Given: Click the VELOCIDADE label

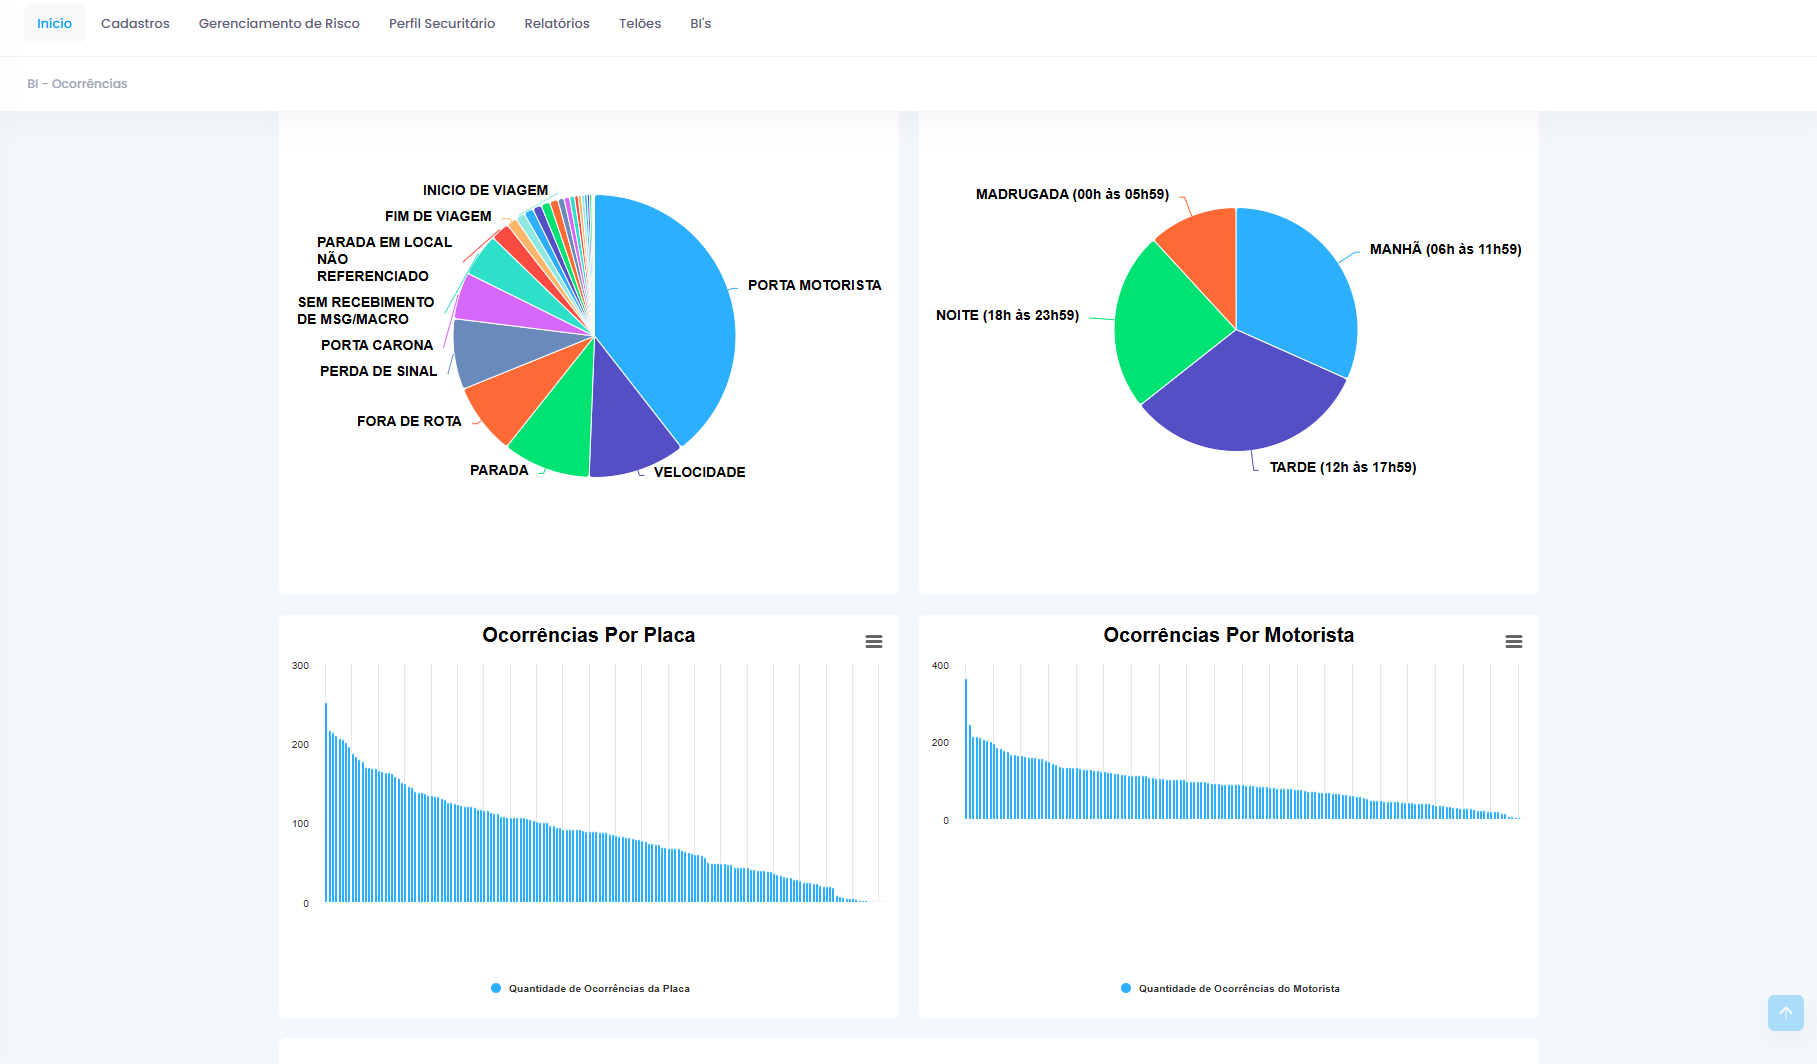Looking at the screenshot, I should (x=699, y=472).
